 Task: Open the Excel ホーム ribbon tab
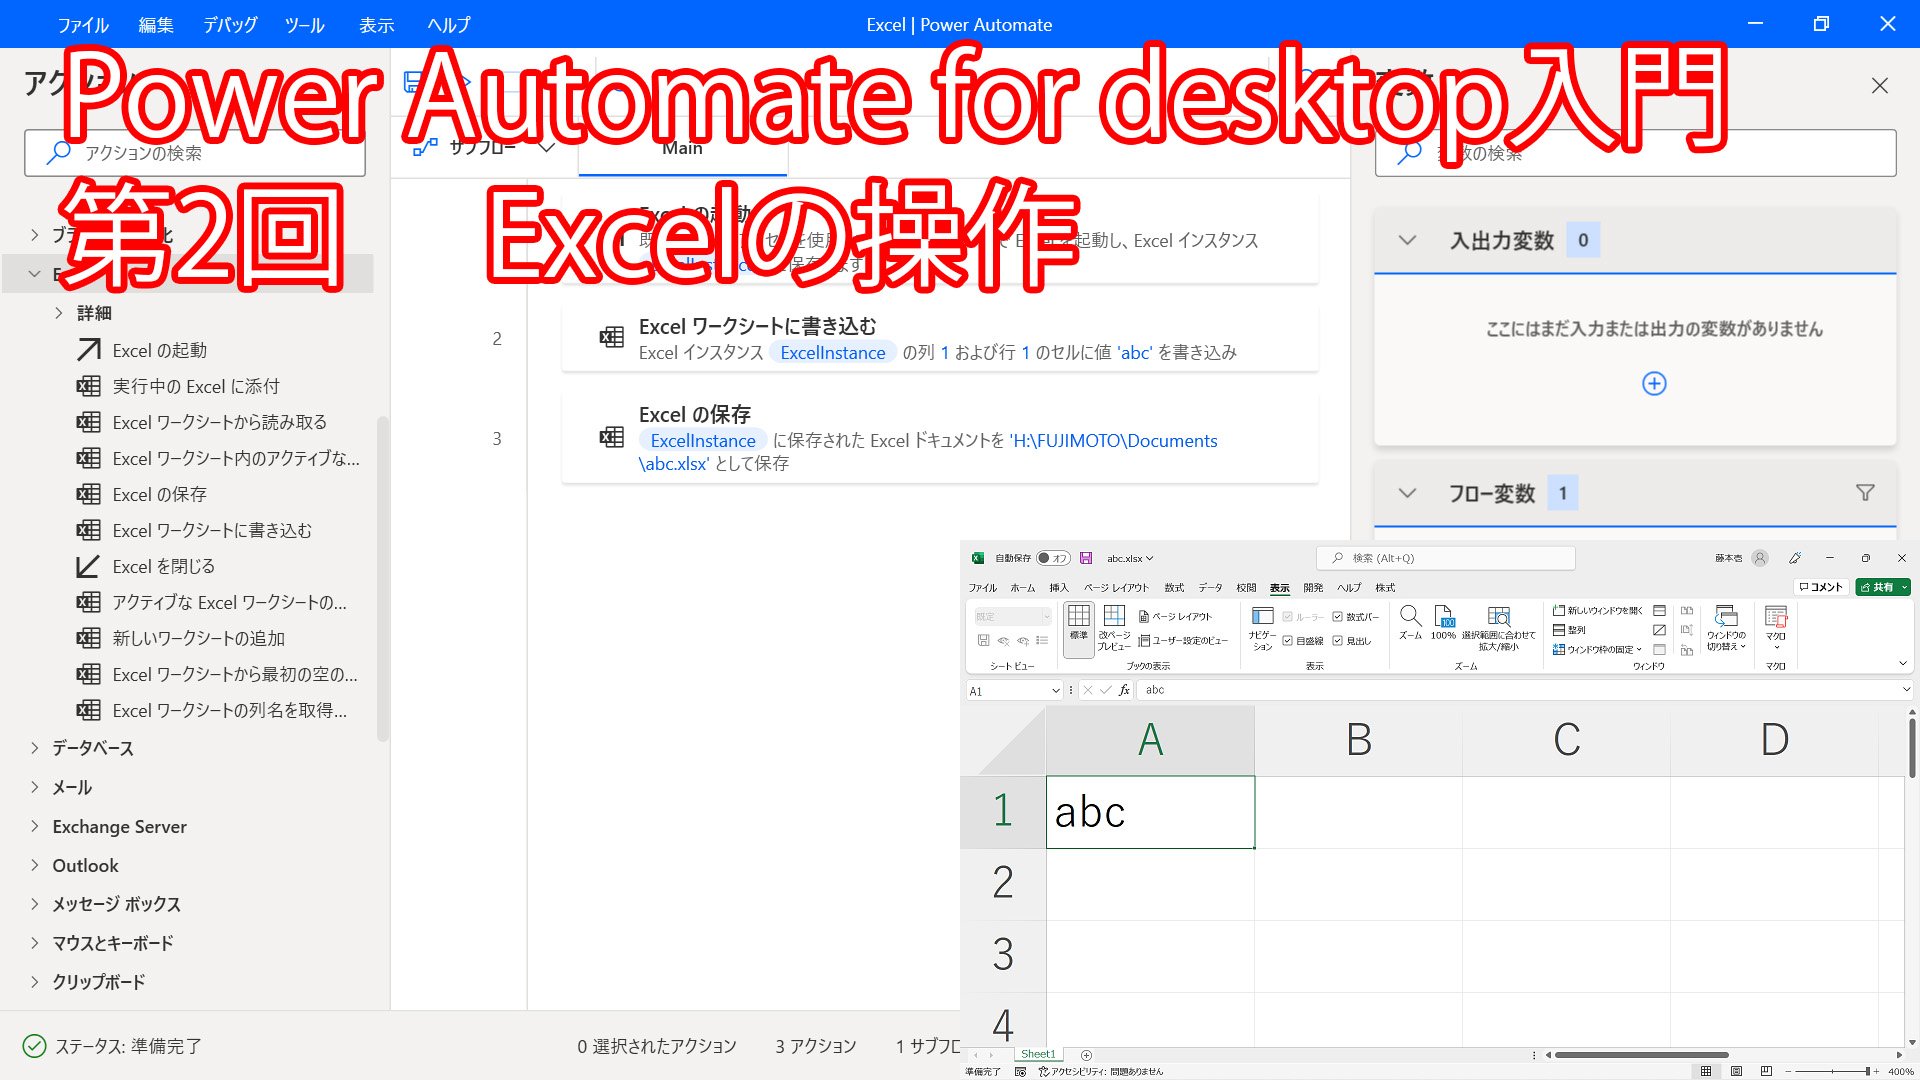1022,588
